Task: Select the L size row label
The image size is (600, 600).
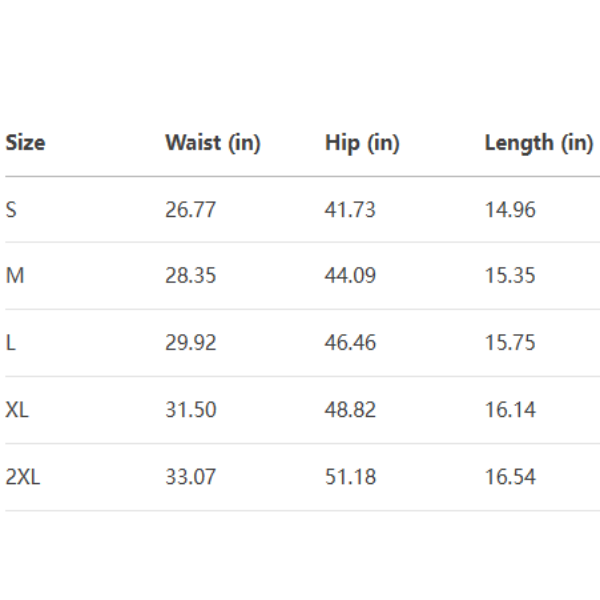Action: coord(10,343)
